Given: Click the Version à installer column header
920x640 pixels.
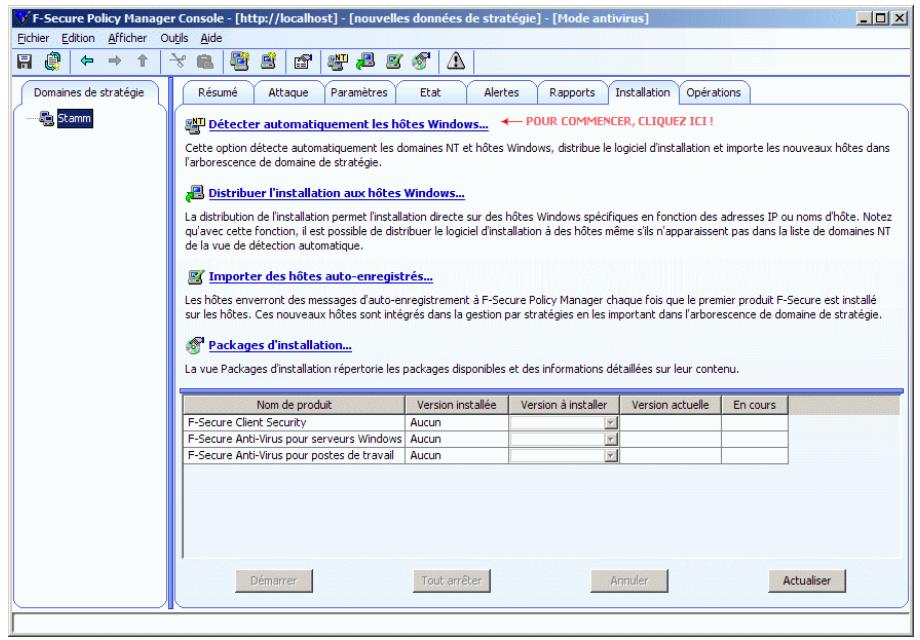Looking at the screenshot, I should click(x=564, y=405).
